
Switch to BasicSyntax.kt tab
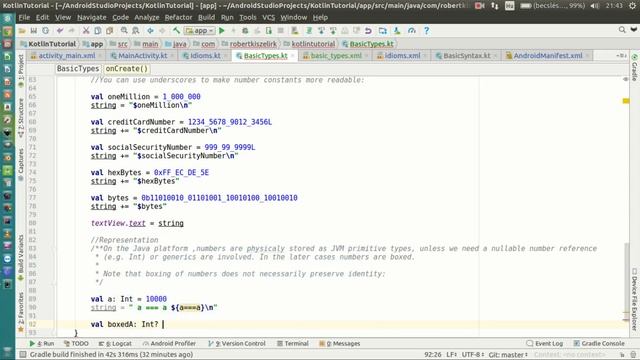[467, 56]
